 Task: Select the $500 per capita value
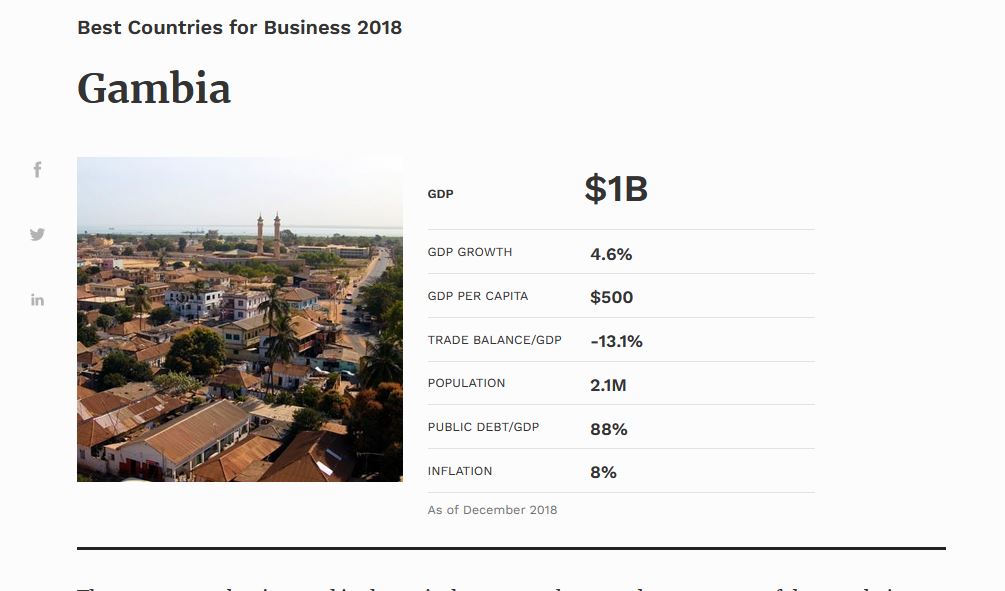click(611, 297)
